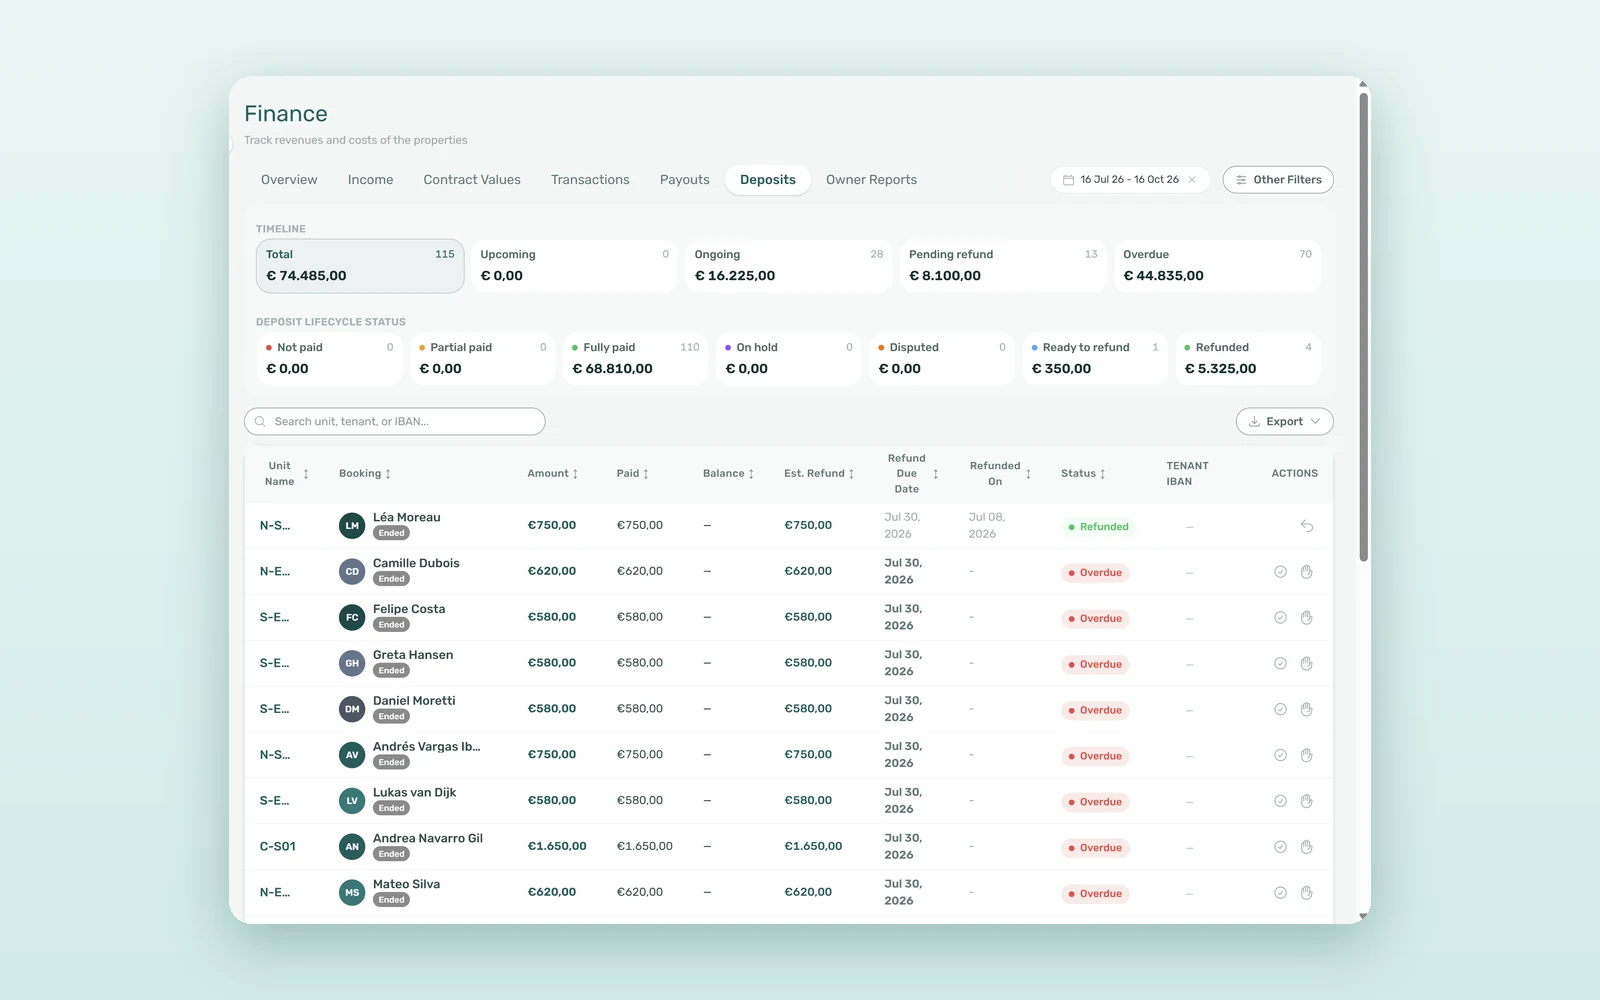Image resolution: width=1600 pixels, height=1000 pixels.
Task: Clear the date range with the x icon
Action: (1192, 180)
